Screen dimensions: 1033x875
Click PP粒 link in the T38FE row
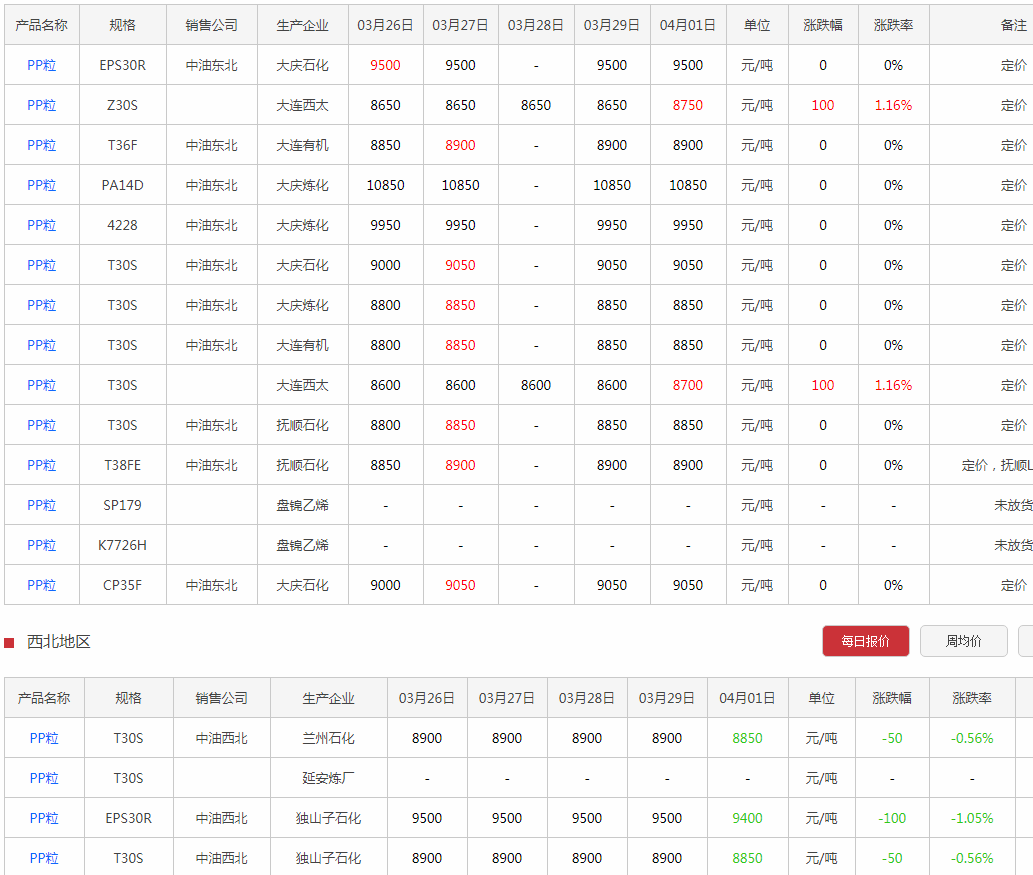(42, 465)
